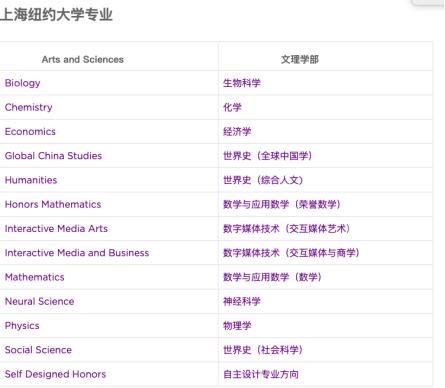Open the 数学与应用数学（数学）link
Image resolution: width=445 pixels, height=388 pixels.
(272, 277)
